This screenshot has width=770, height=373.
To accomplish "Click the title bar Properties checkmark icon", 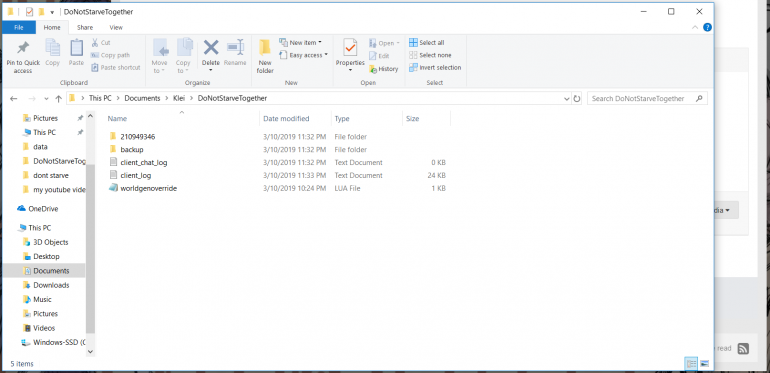I will point(29,12).
